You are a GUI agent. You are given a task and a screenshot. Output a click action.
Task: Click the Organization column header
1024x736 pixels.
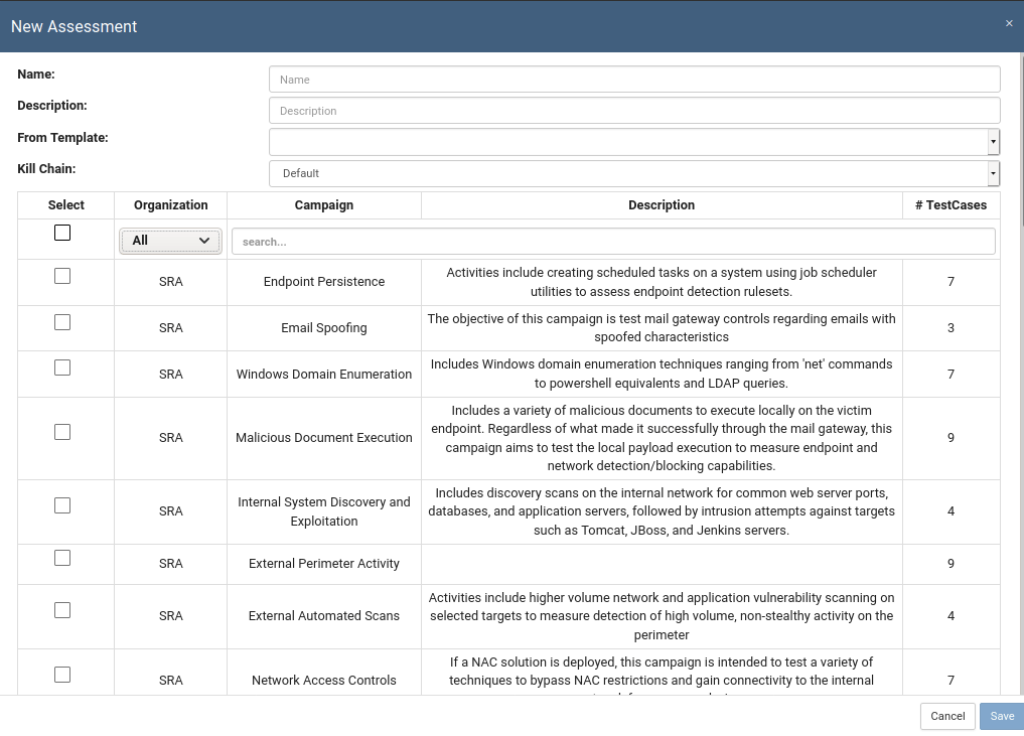pos(171,205)
